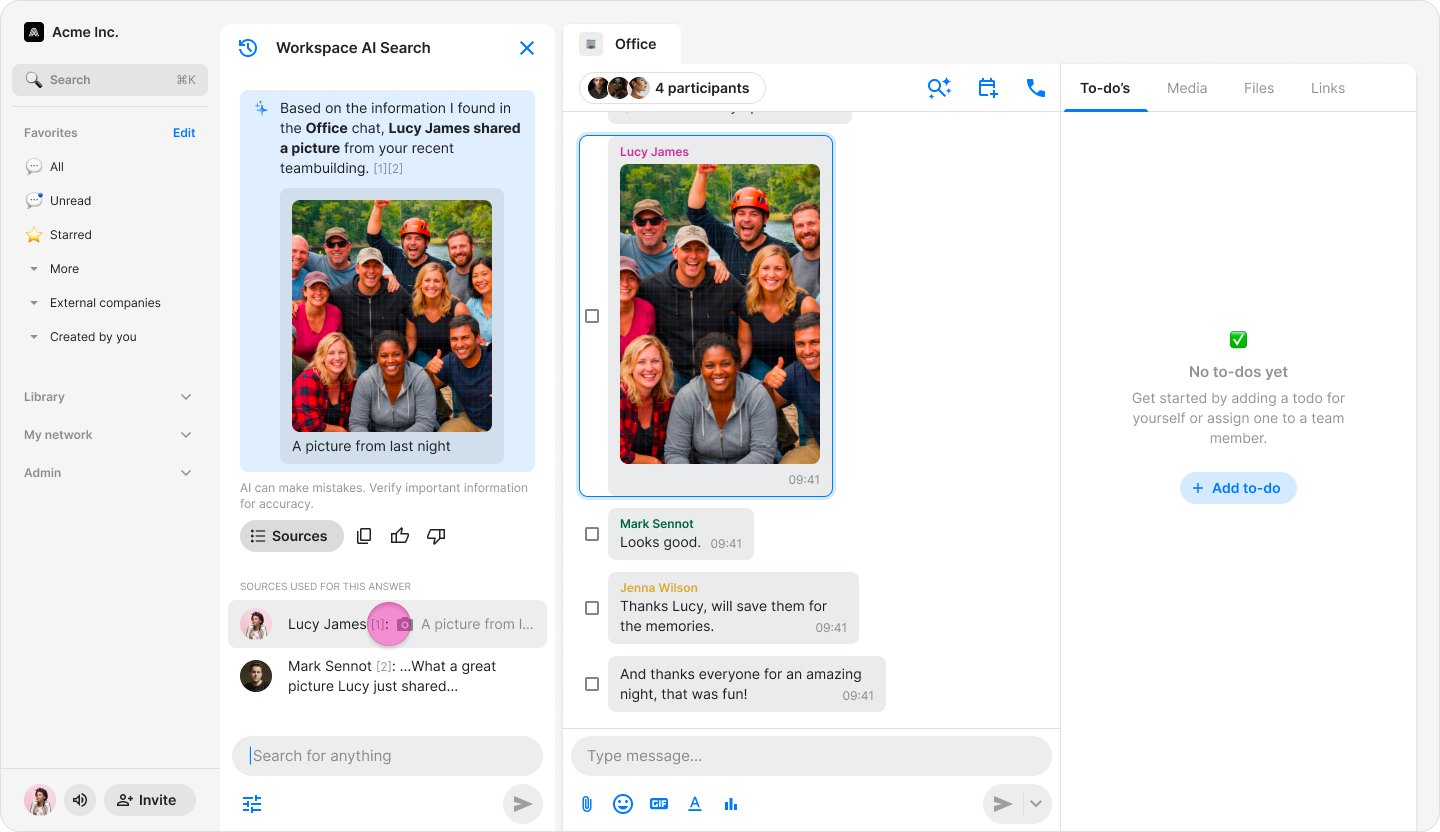This screenshot has width=1440, height=832.
Task: Select Lucy James' picture message checkbox
Action: [x=592, y=316]
